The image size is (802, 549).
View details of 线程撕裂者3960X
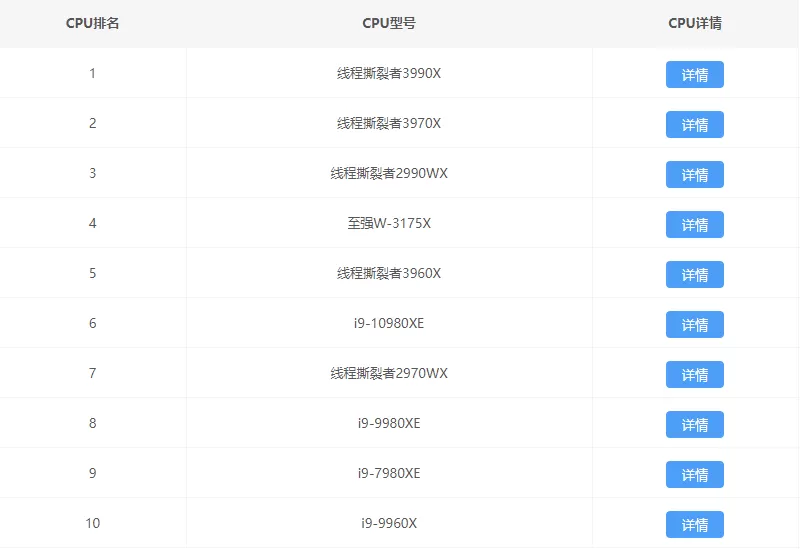(x=694, y=274)
